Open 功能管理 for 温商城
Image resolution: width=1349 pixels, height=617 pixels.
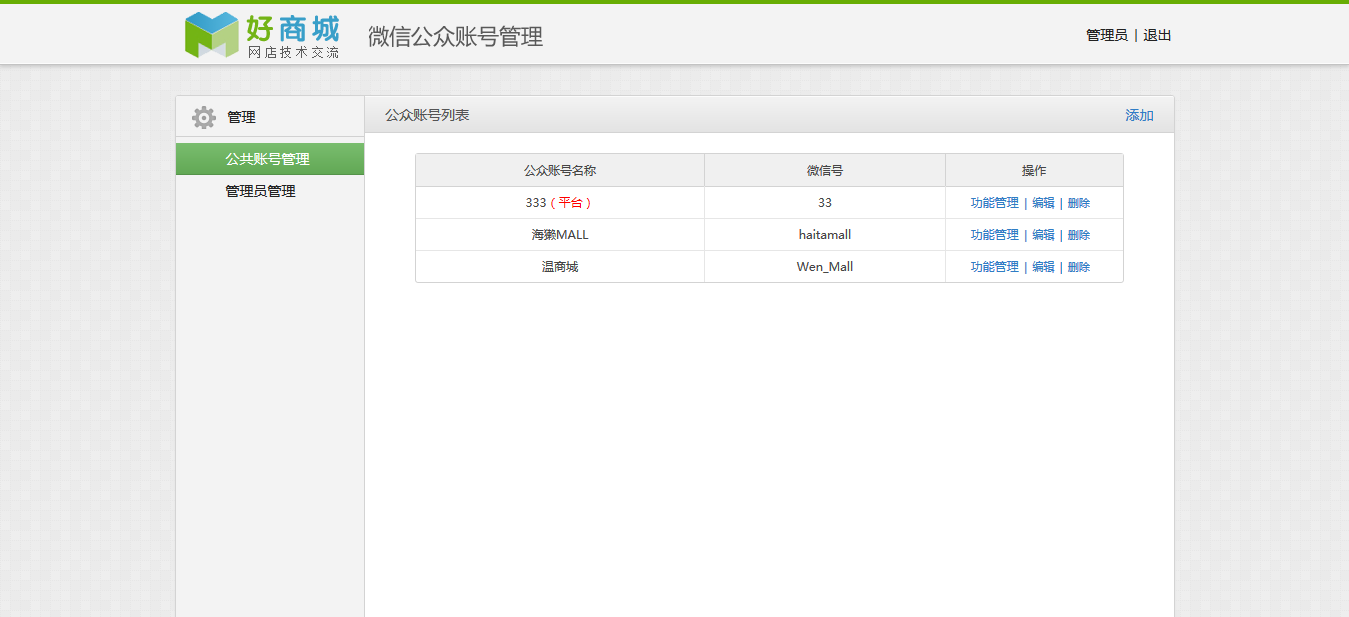[x=994, y=267]
